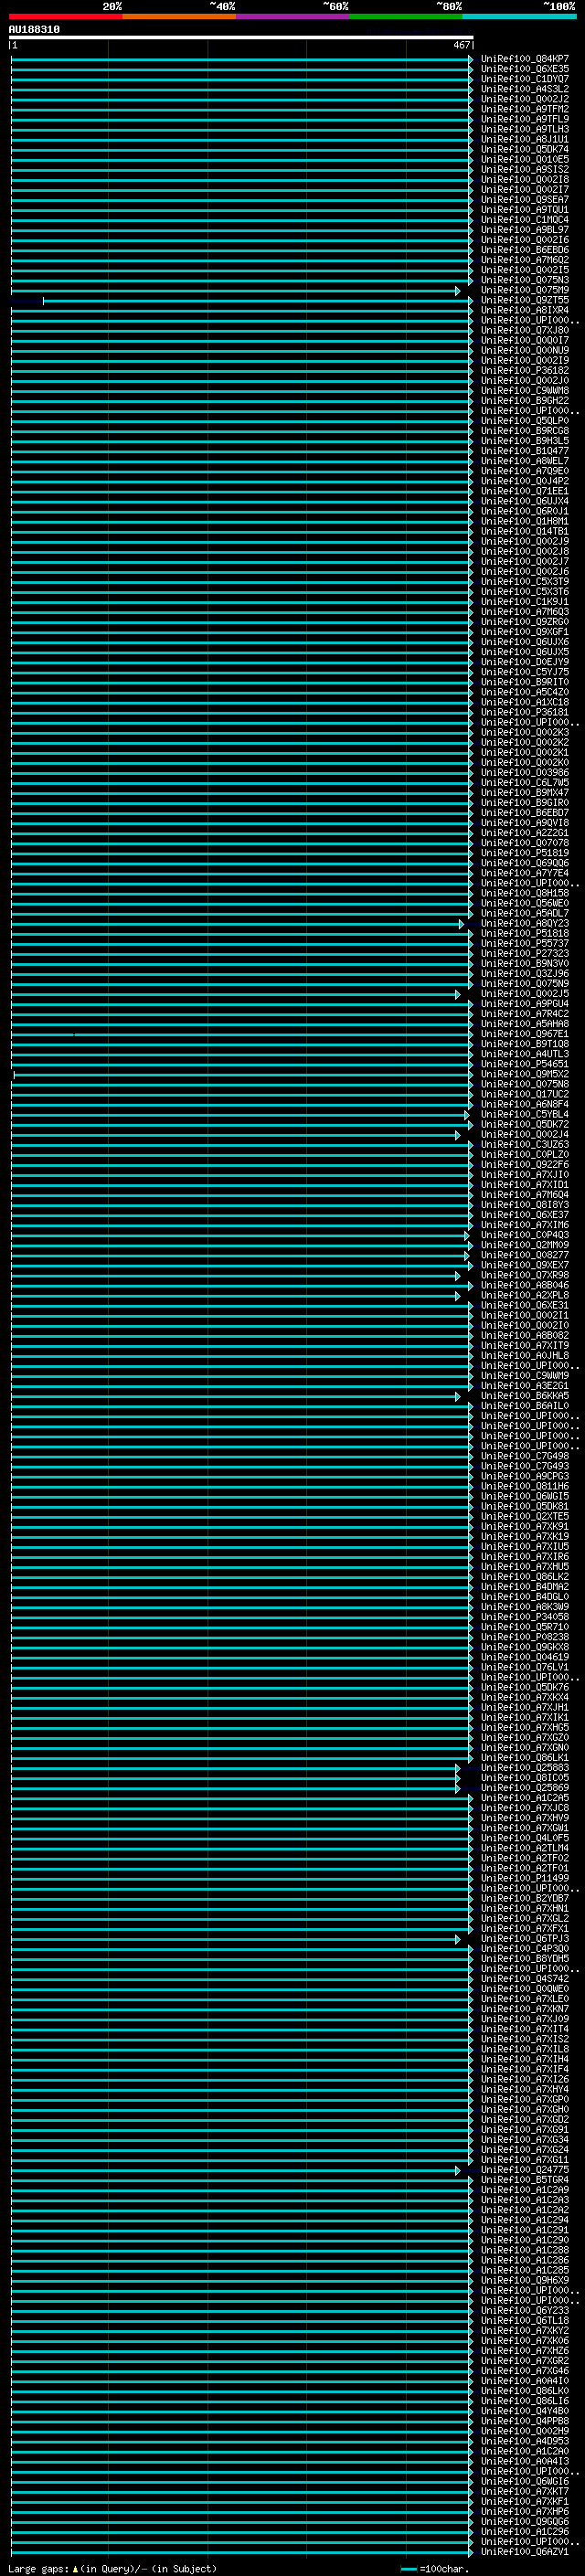585x2576 pixels.
Task: Select hit UniRef100_P55737
Action: [x=524, y=943]
